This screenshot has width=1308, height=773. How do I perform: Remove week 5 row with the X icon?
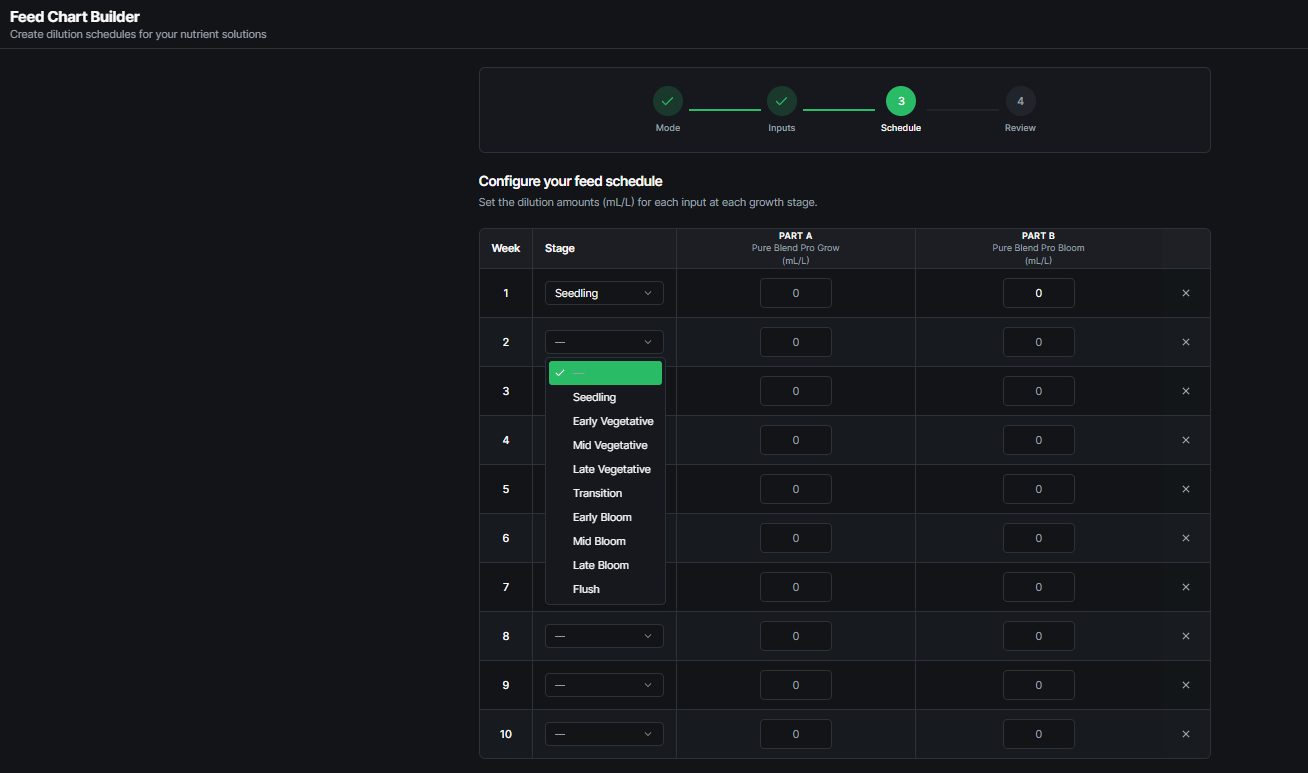click(1186, 489)
